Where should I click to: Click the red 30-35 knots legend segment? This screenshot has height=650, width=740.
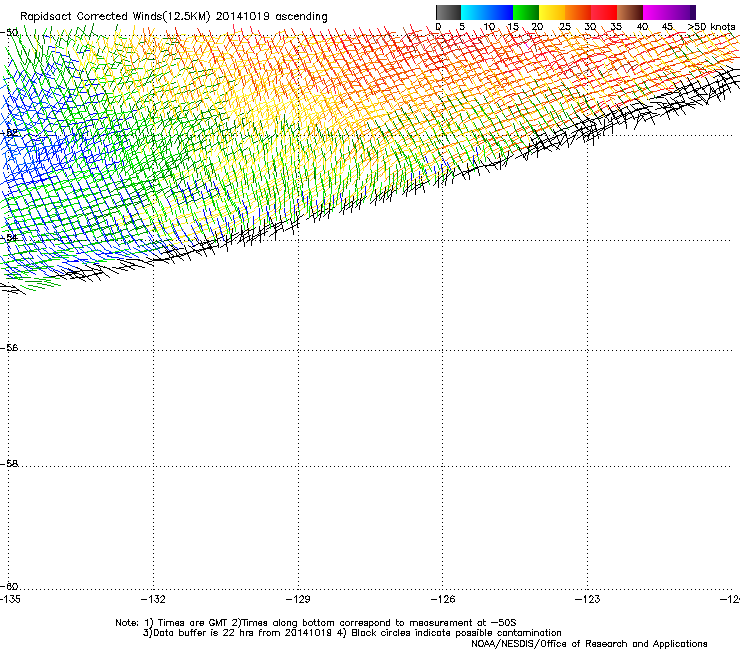(x=604, y=12)
